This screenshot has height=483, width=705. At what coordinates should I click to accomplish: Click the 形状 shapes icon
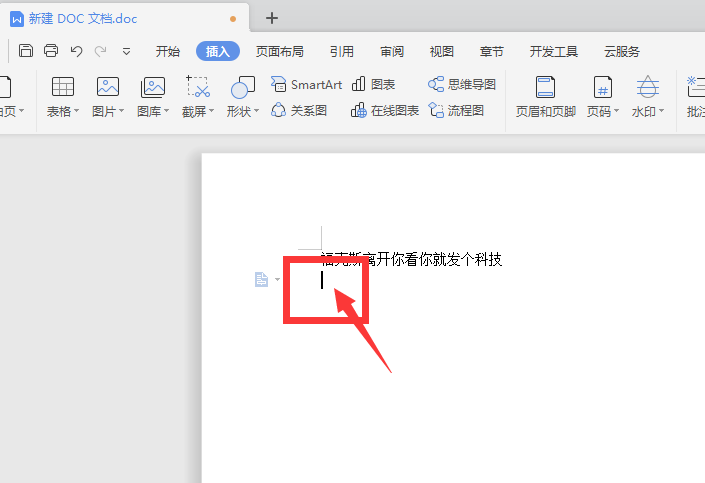(243, 87)
